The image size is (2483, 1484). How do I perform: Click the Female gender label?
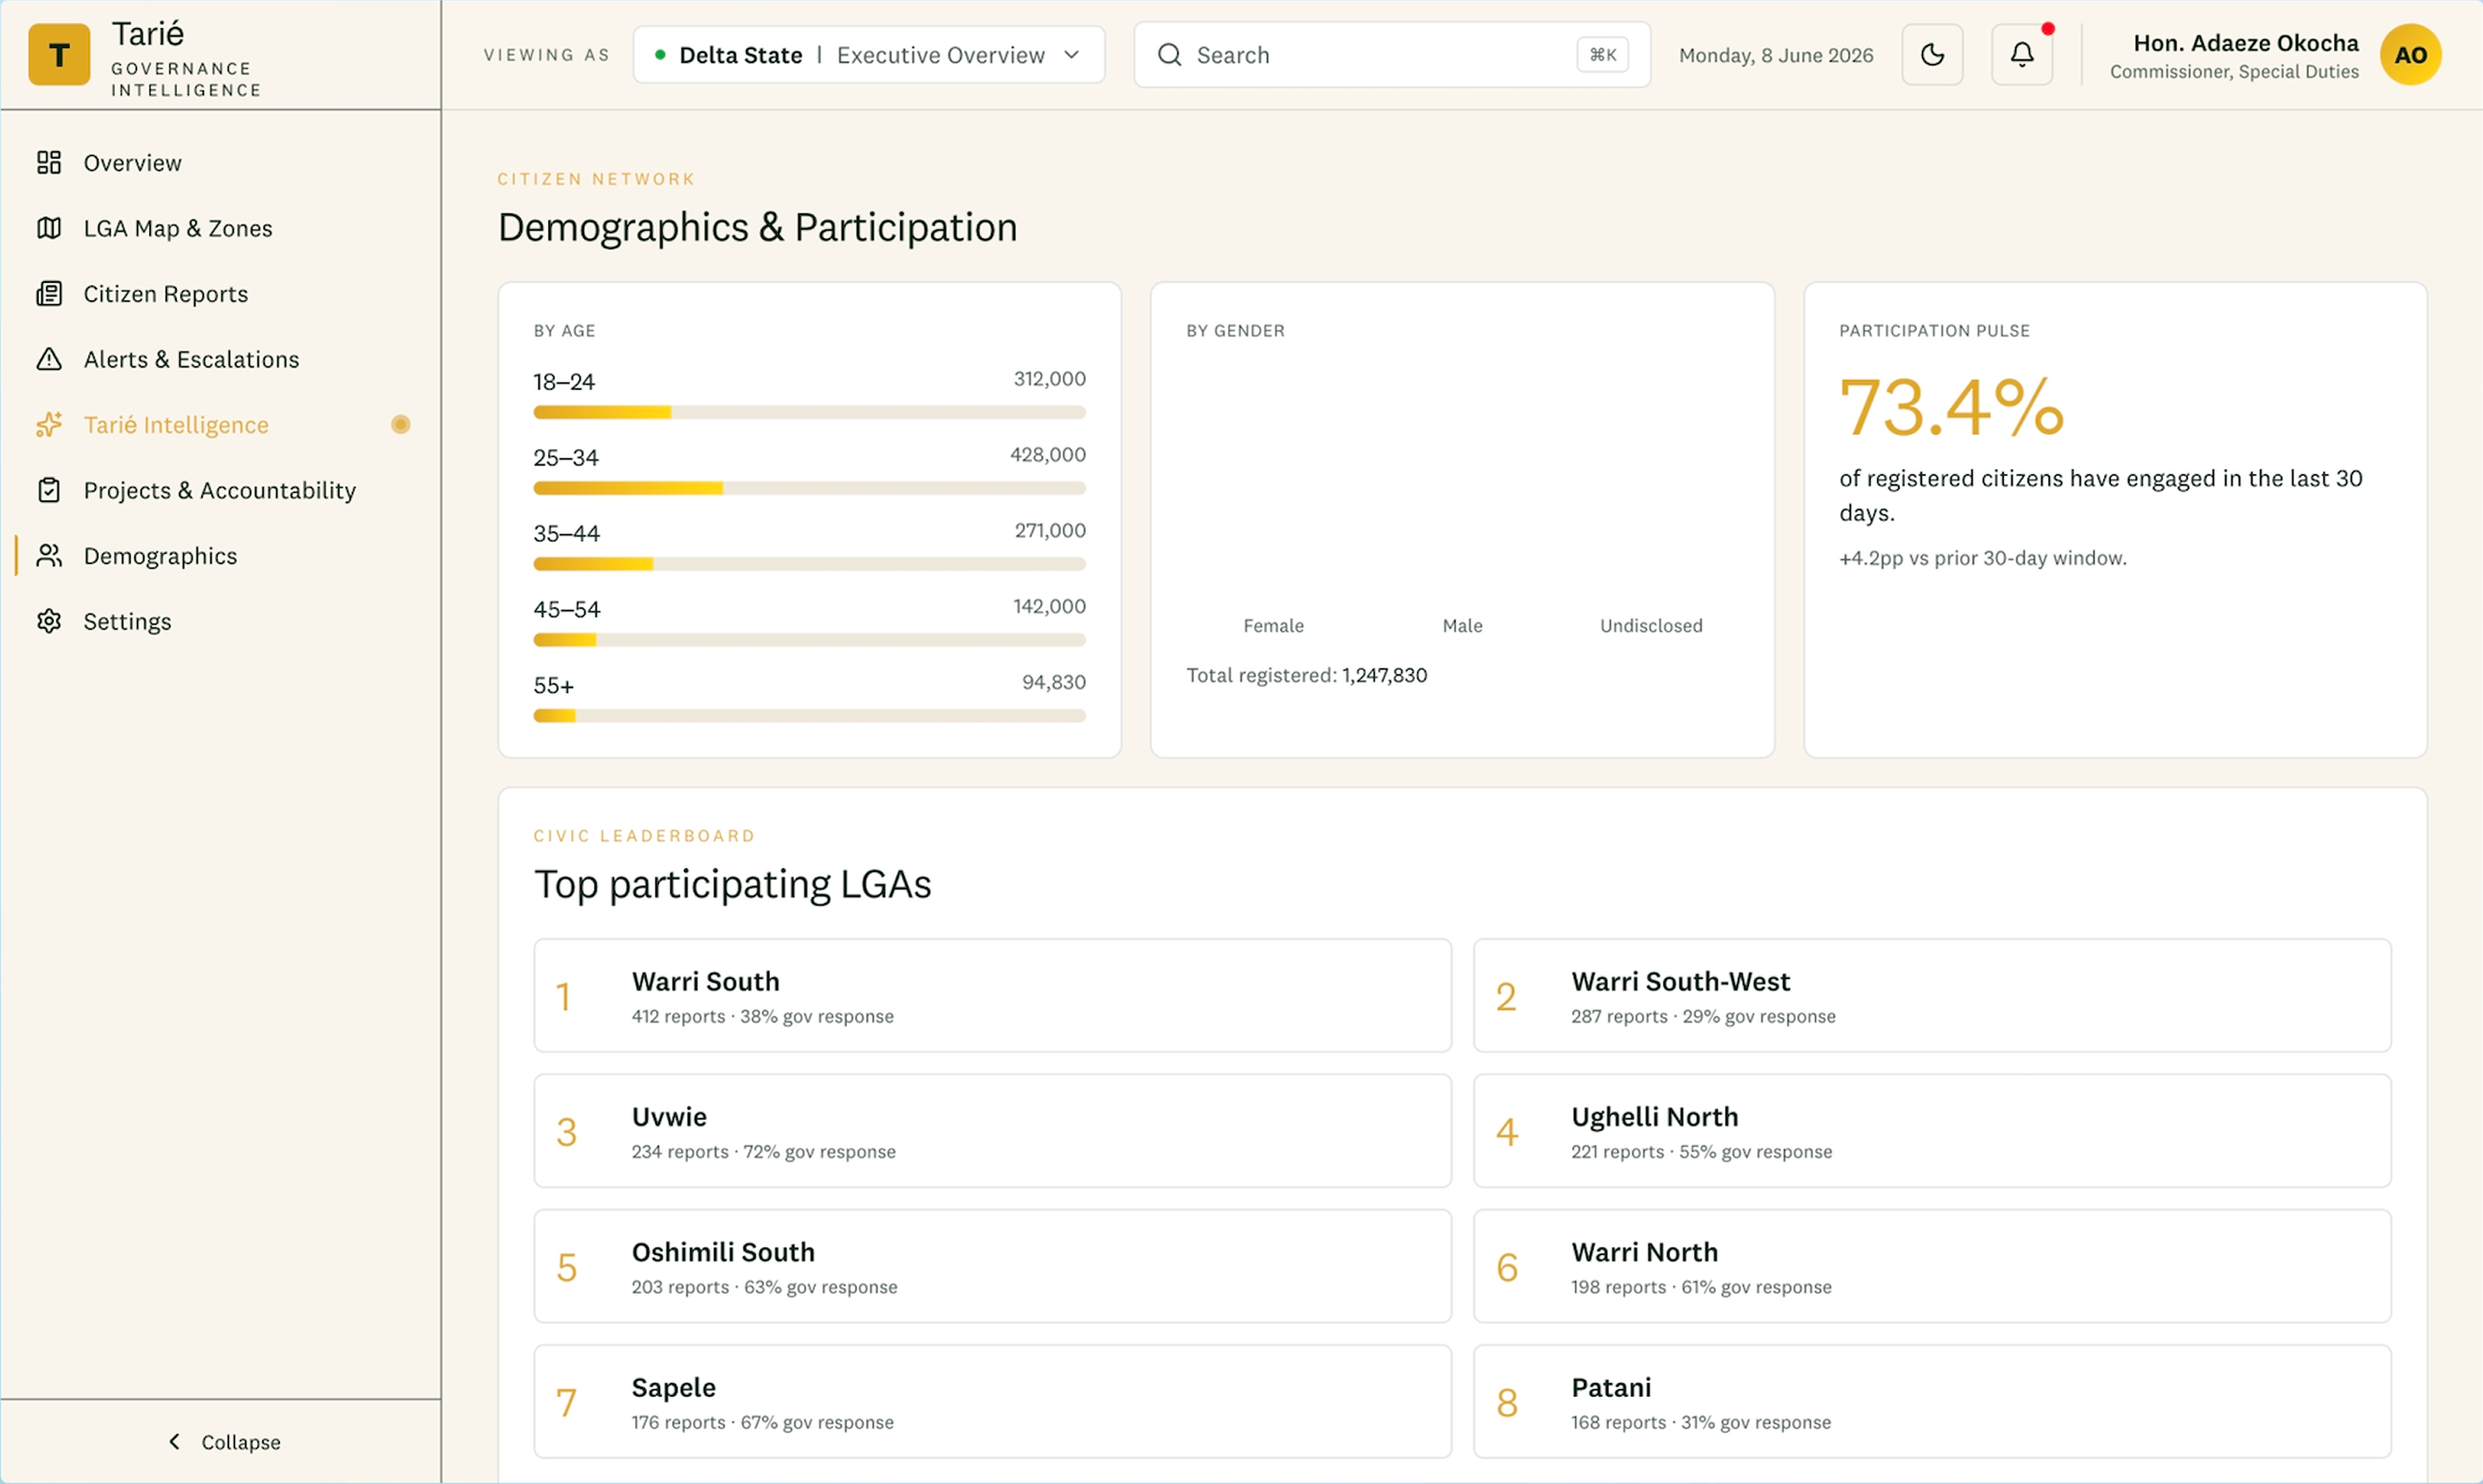point(1273,626)
